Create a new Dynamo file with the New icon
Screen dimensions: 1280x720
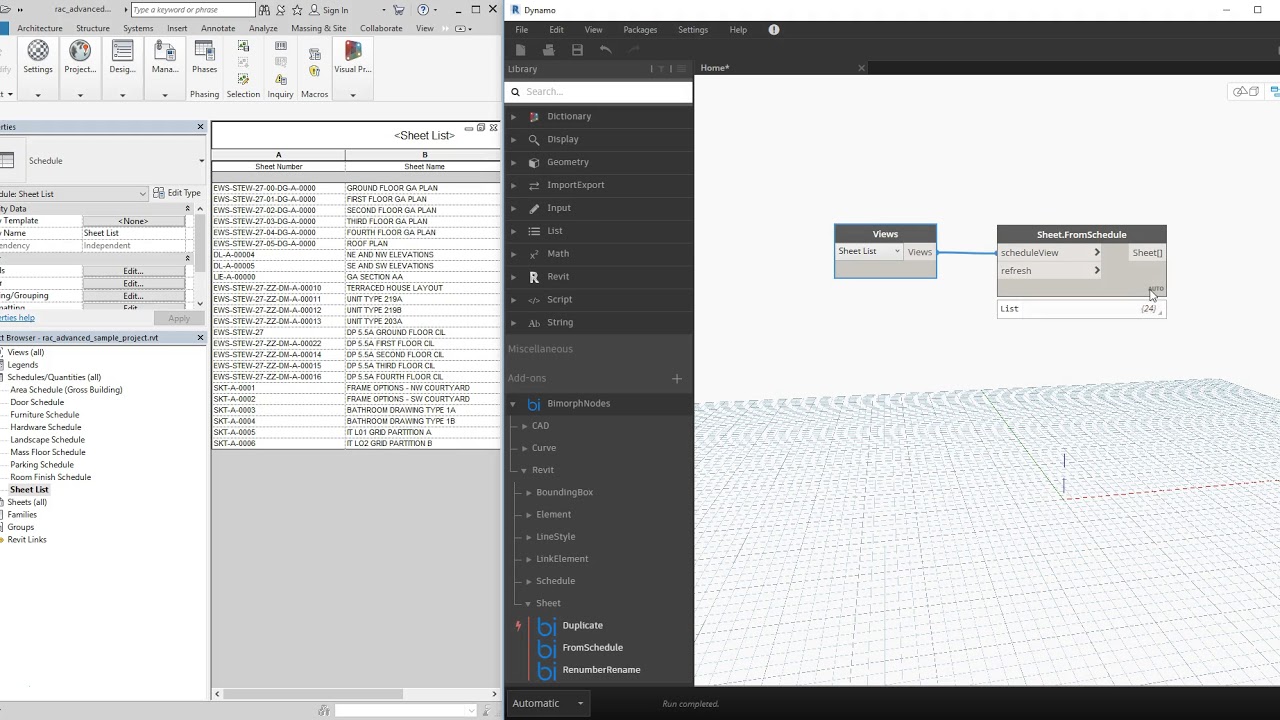point(520,49)
